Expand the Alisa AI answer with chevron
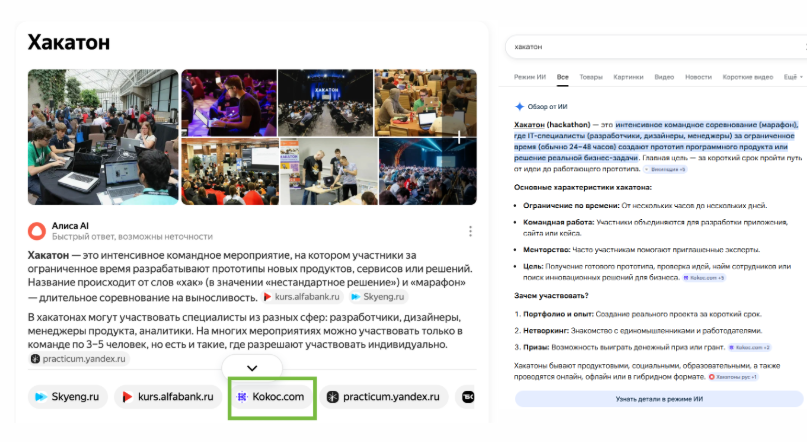The image size is (807, 442). (x=252, y=368)
